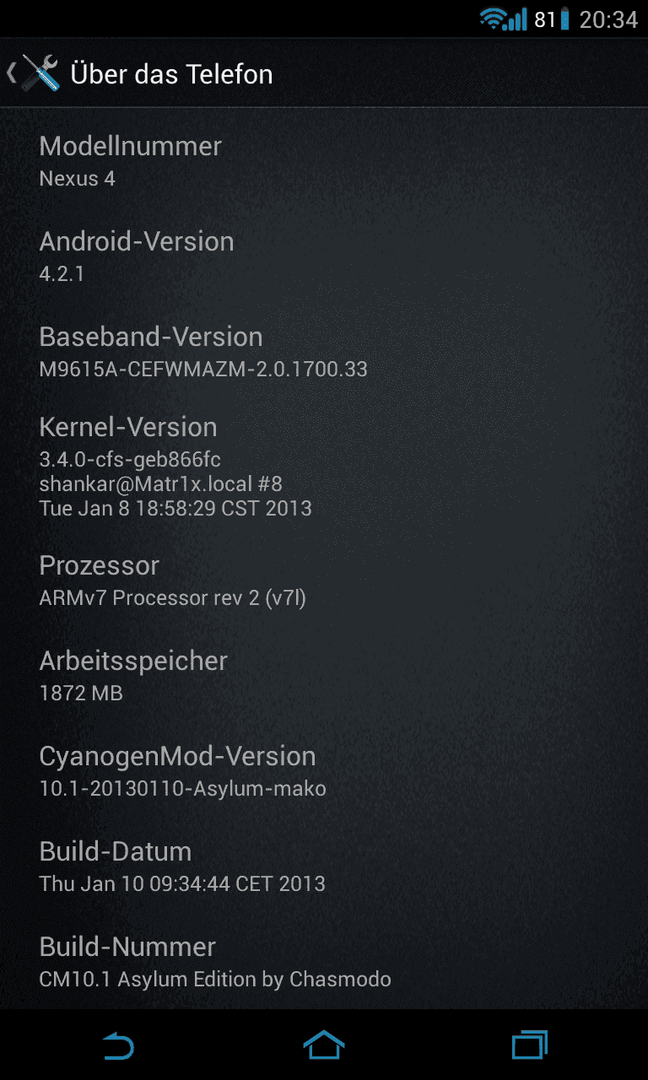
Task: Open the recent apps icon
Action: coord(530,1045)
